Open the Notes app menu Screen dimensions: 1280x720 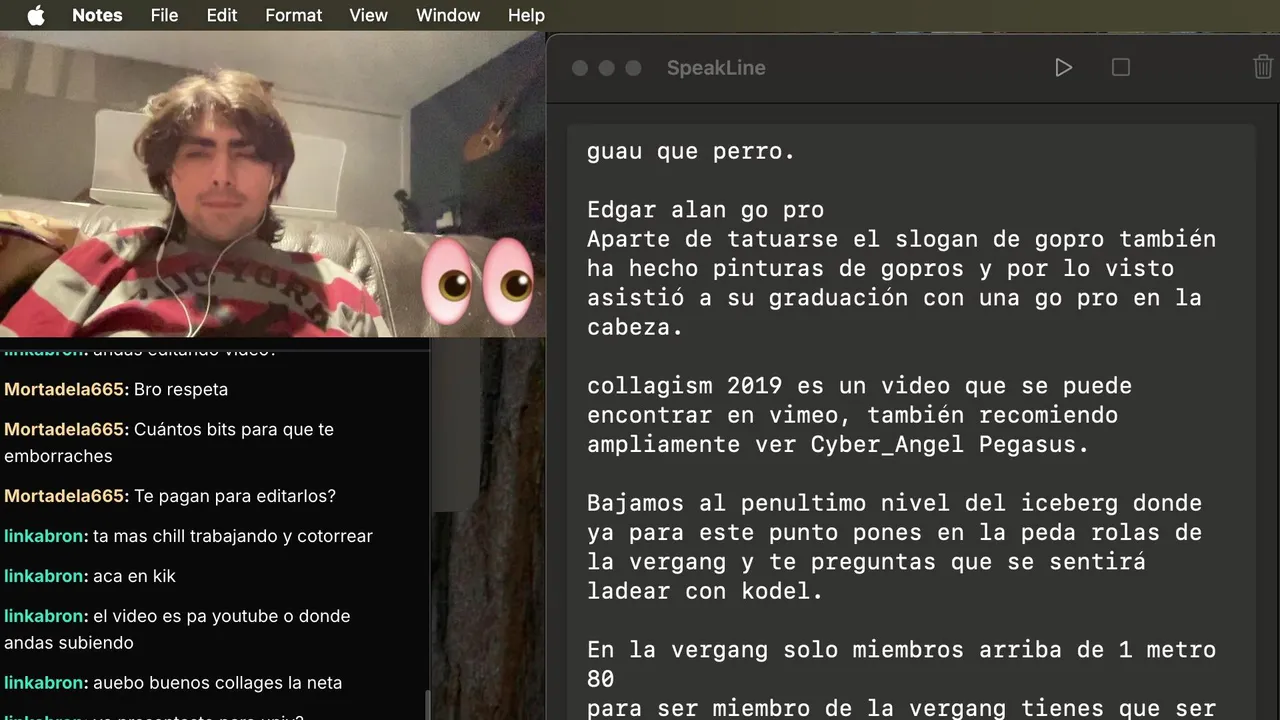click(97, 15)
